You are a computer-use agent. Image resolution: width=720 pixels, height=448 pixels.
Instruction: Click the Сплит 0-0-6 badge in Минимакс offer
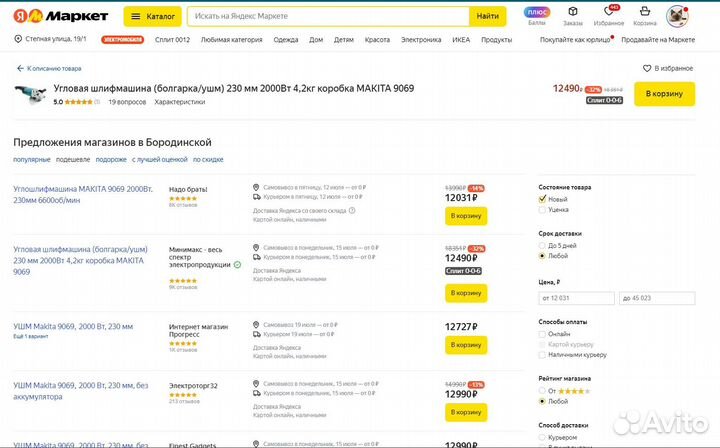pyautogui.click(x=463, y=271)
